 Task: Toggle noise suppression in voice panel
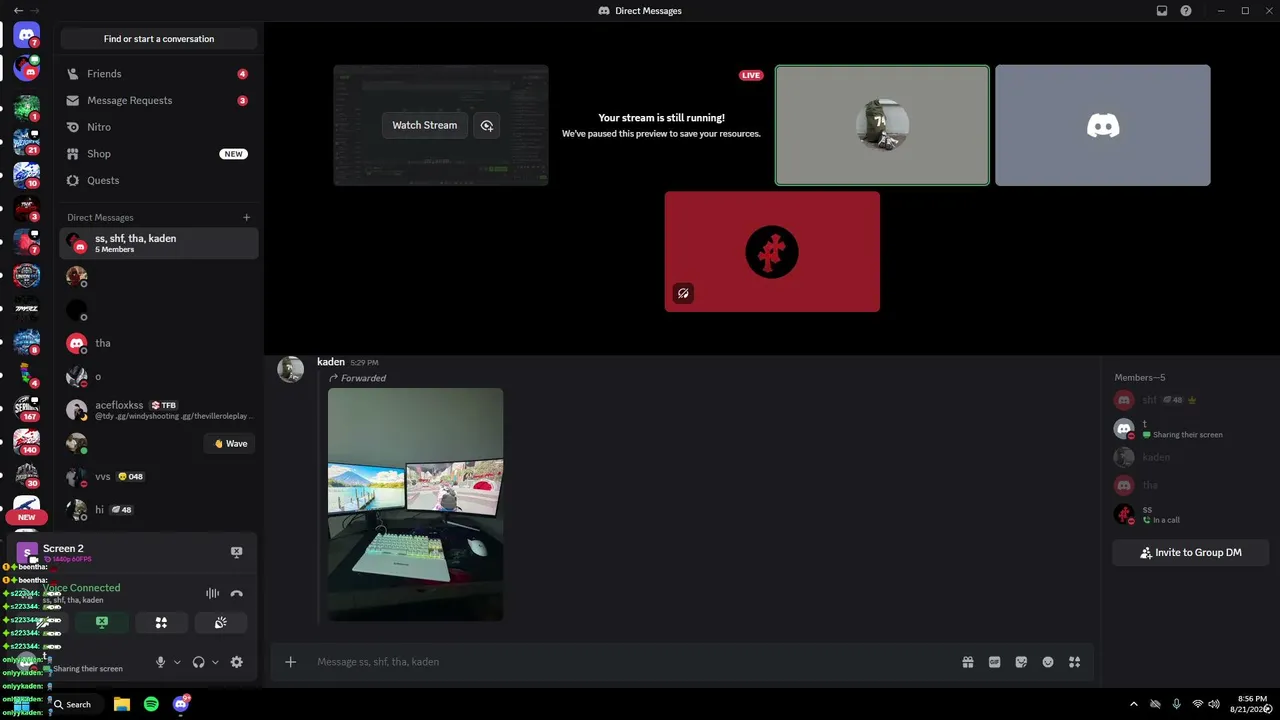pos(212,594)
